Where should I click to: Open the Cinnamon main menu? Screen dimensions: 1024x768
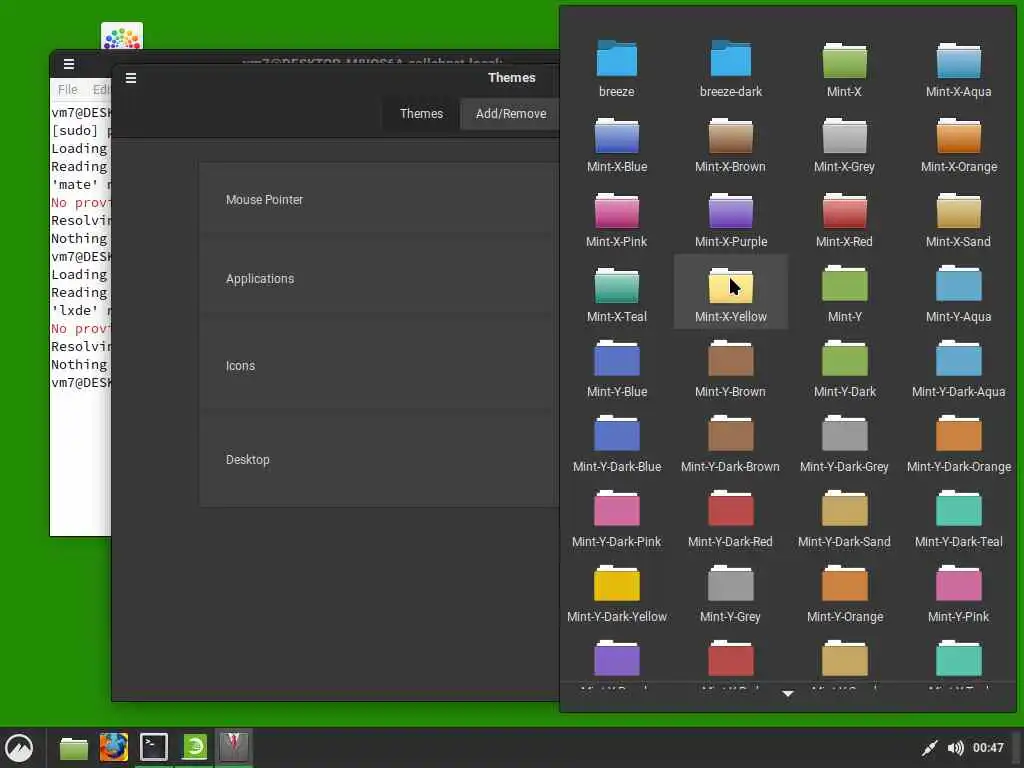coord(20,748)
